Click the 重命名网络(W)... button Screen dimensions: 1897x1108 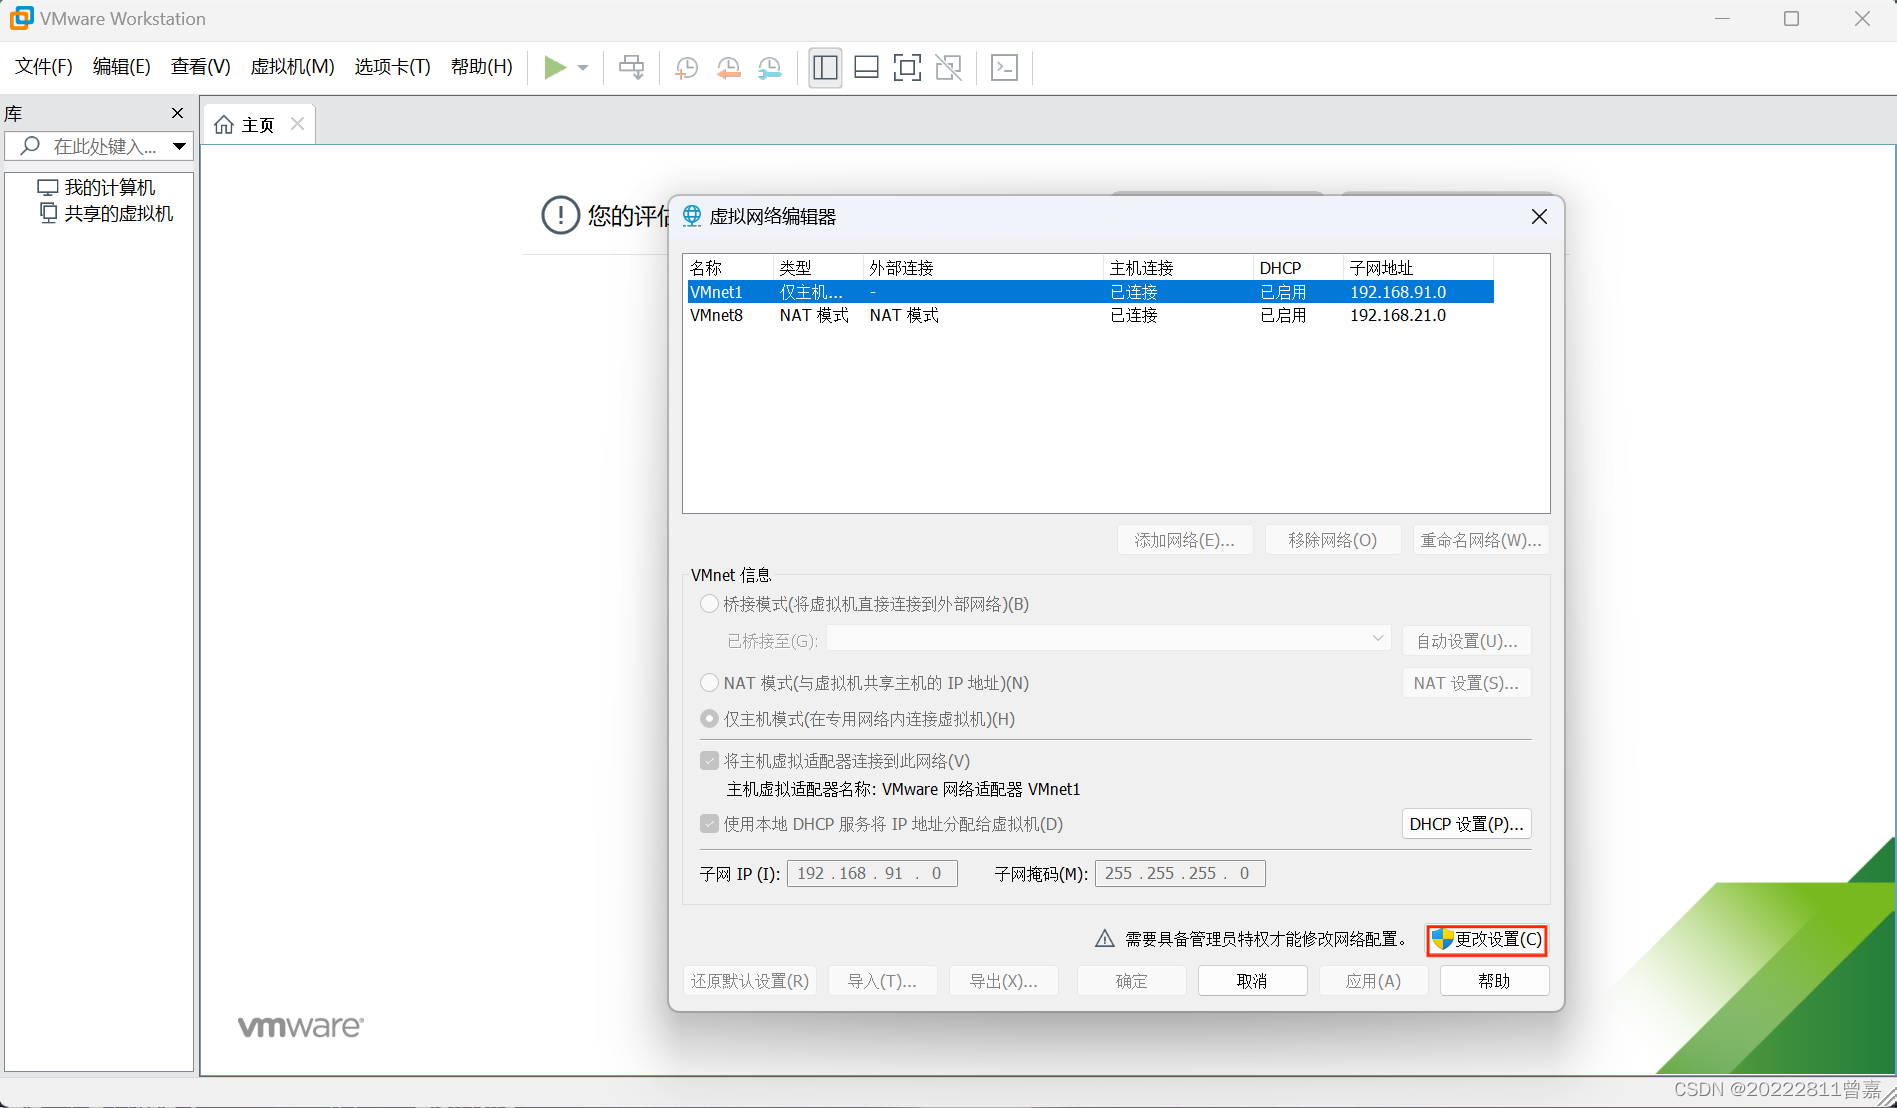(1481, 540)
